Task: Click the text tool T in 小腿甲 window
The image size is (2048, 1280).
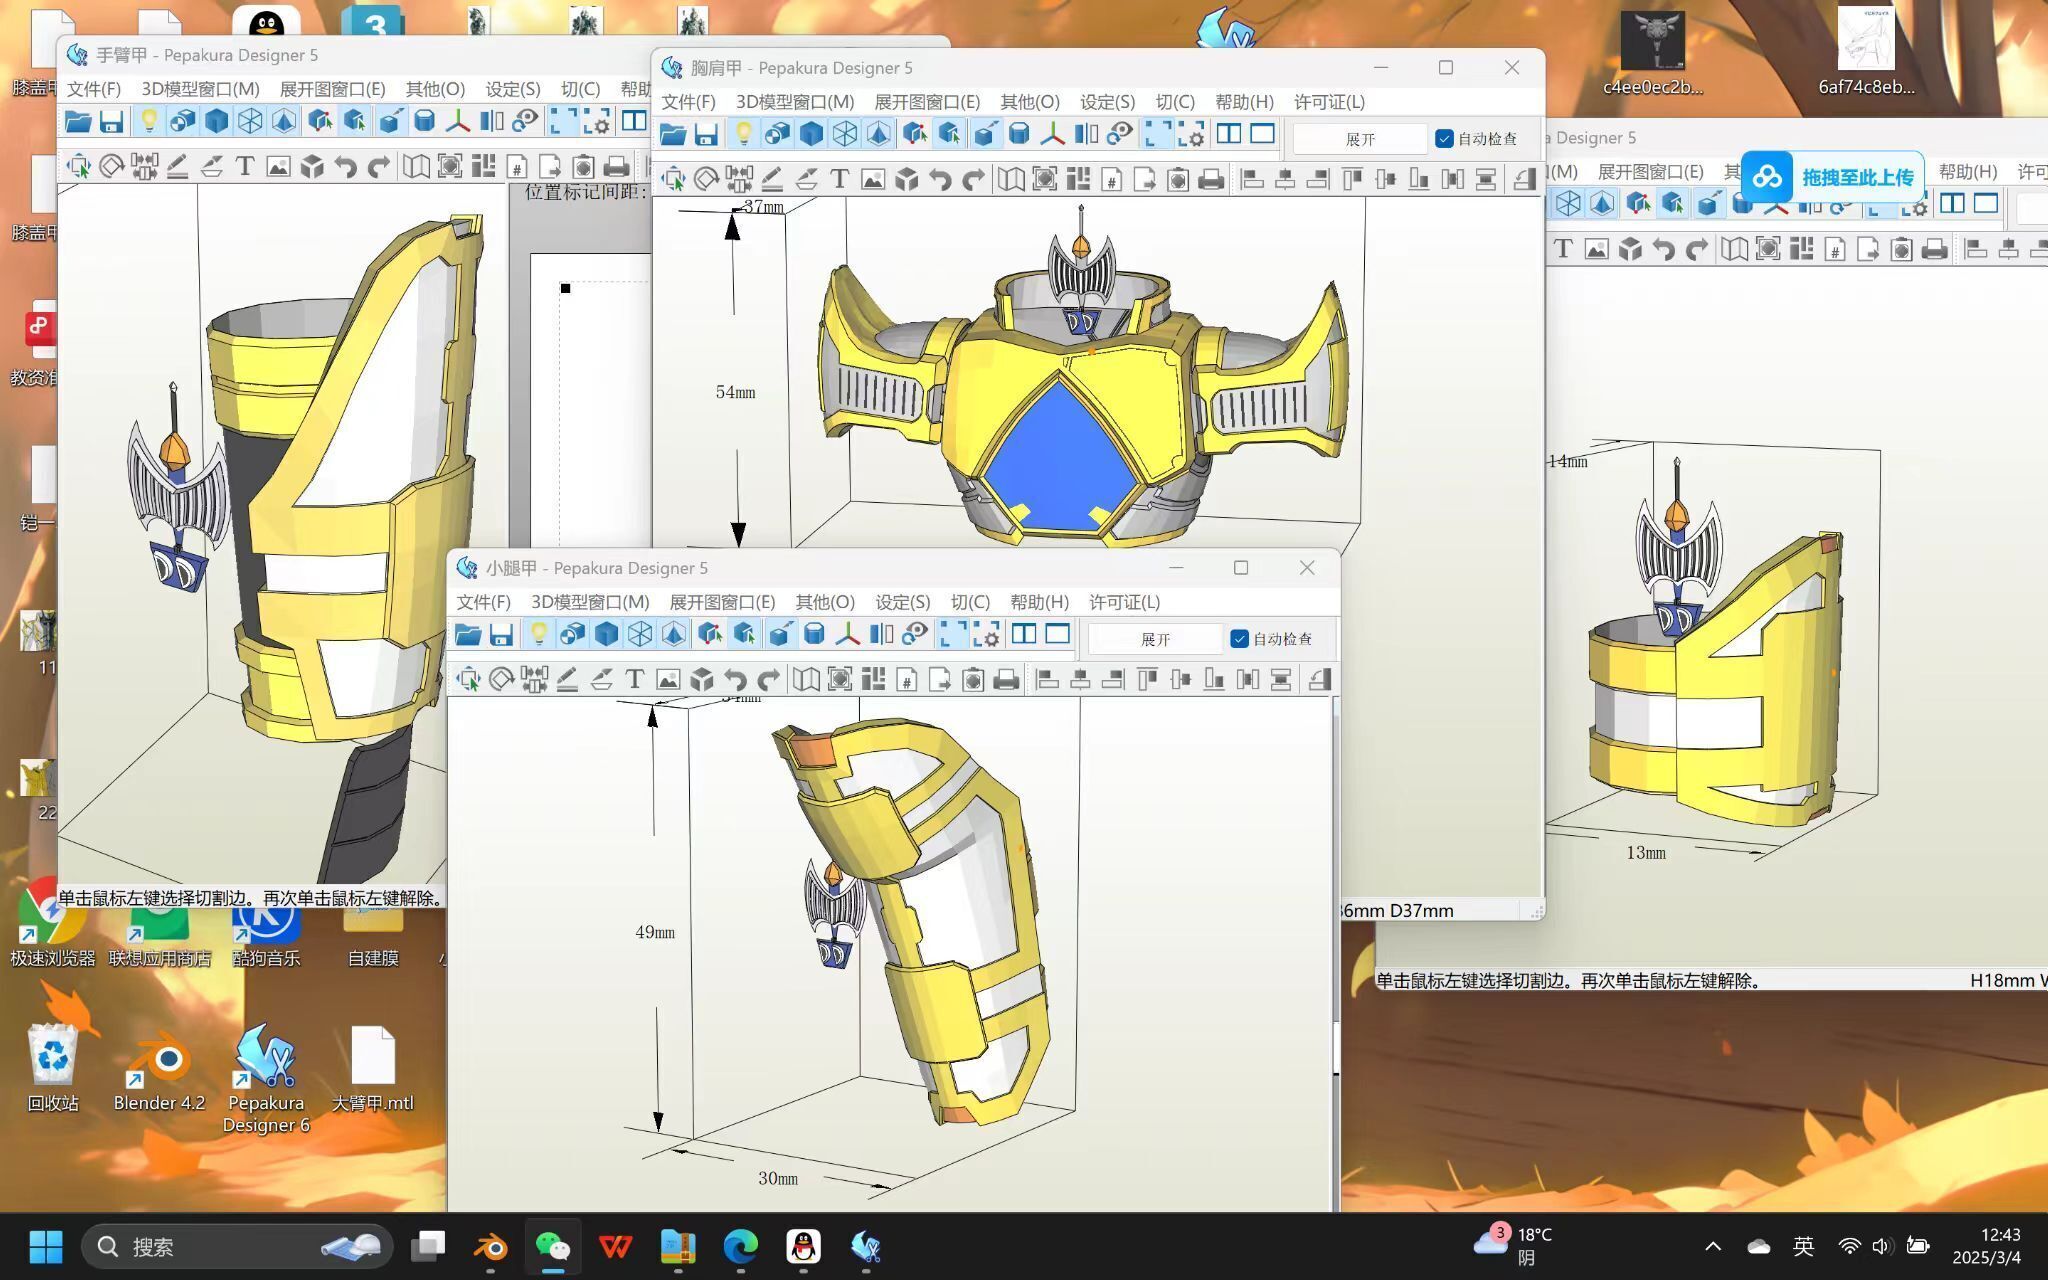Action: (634, 680)
